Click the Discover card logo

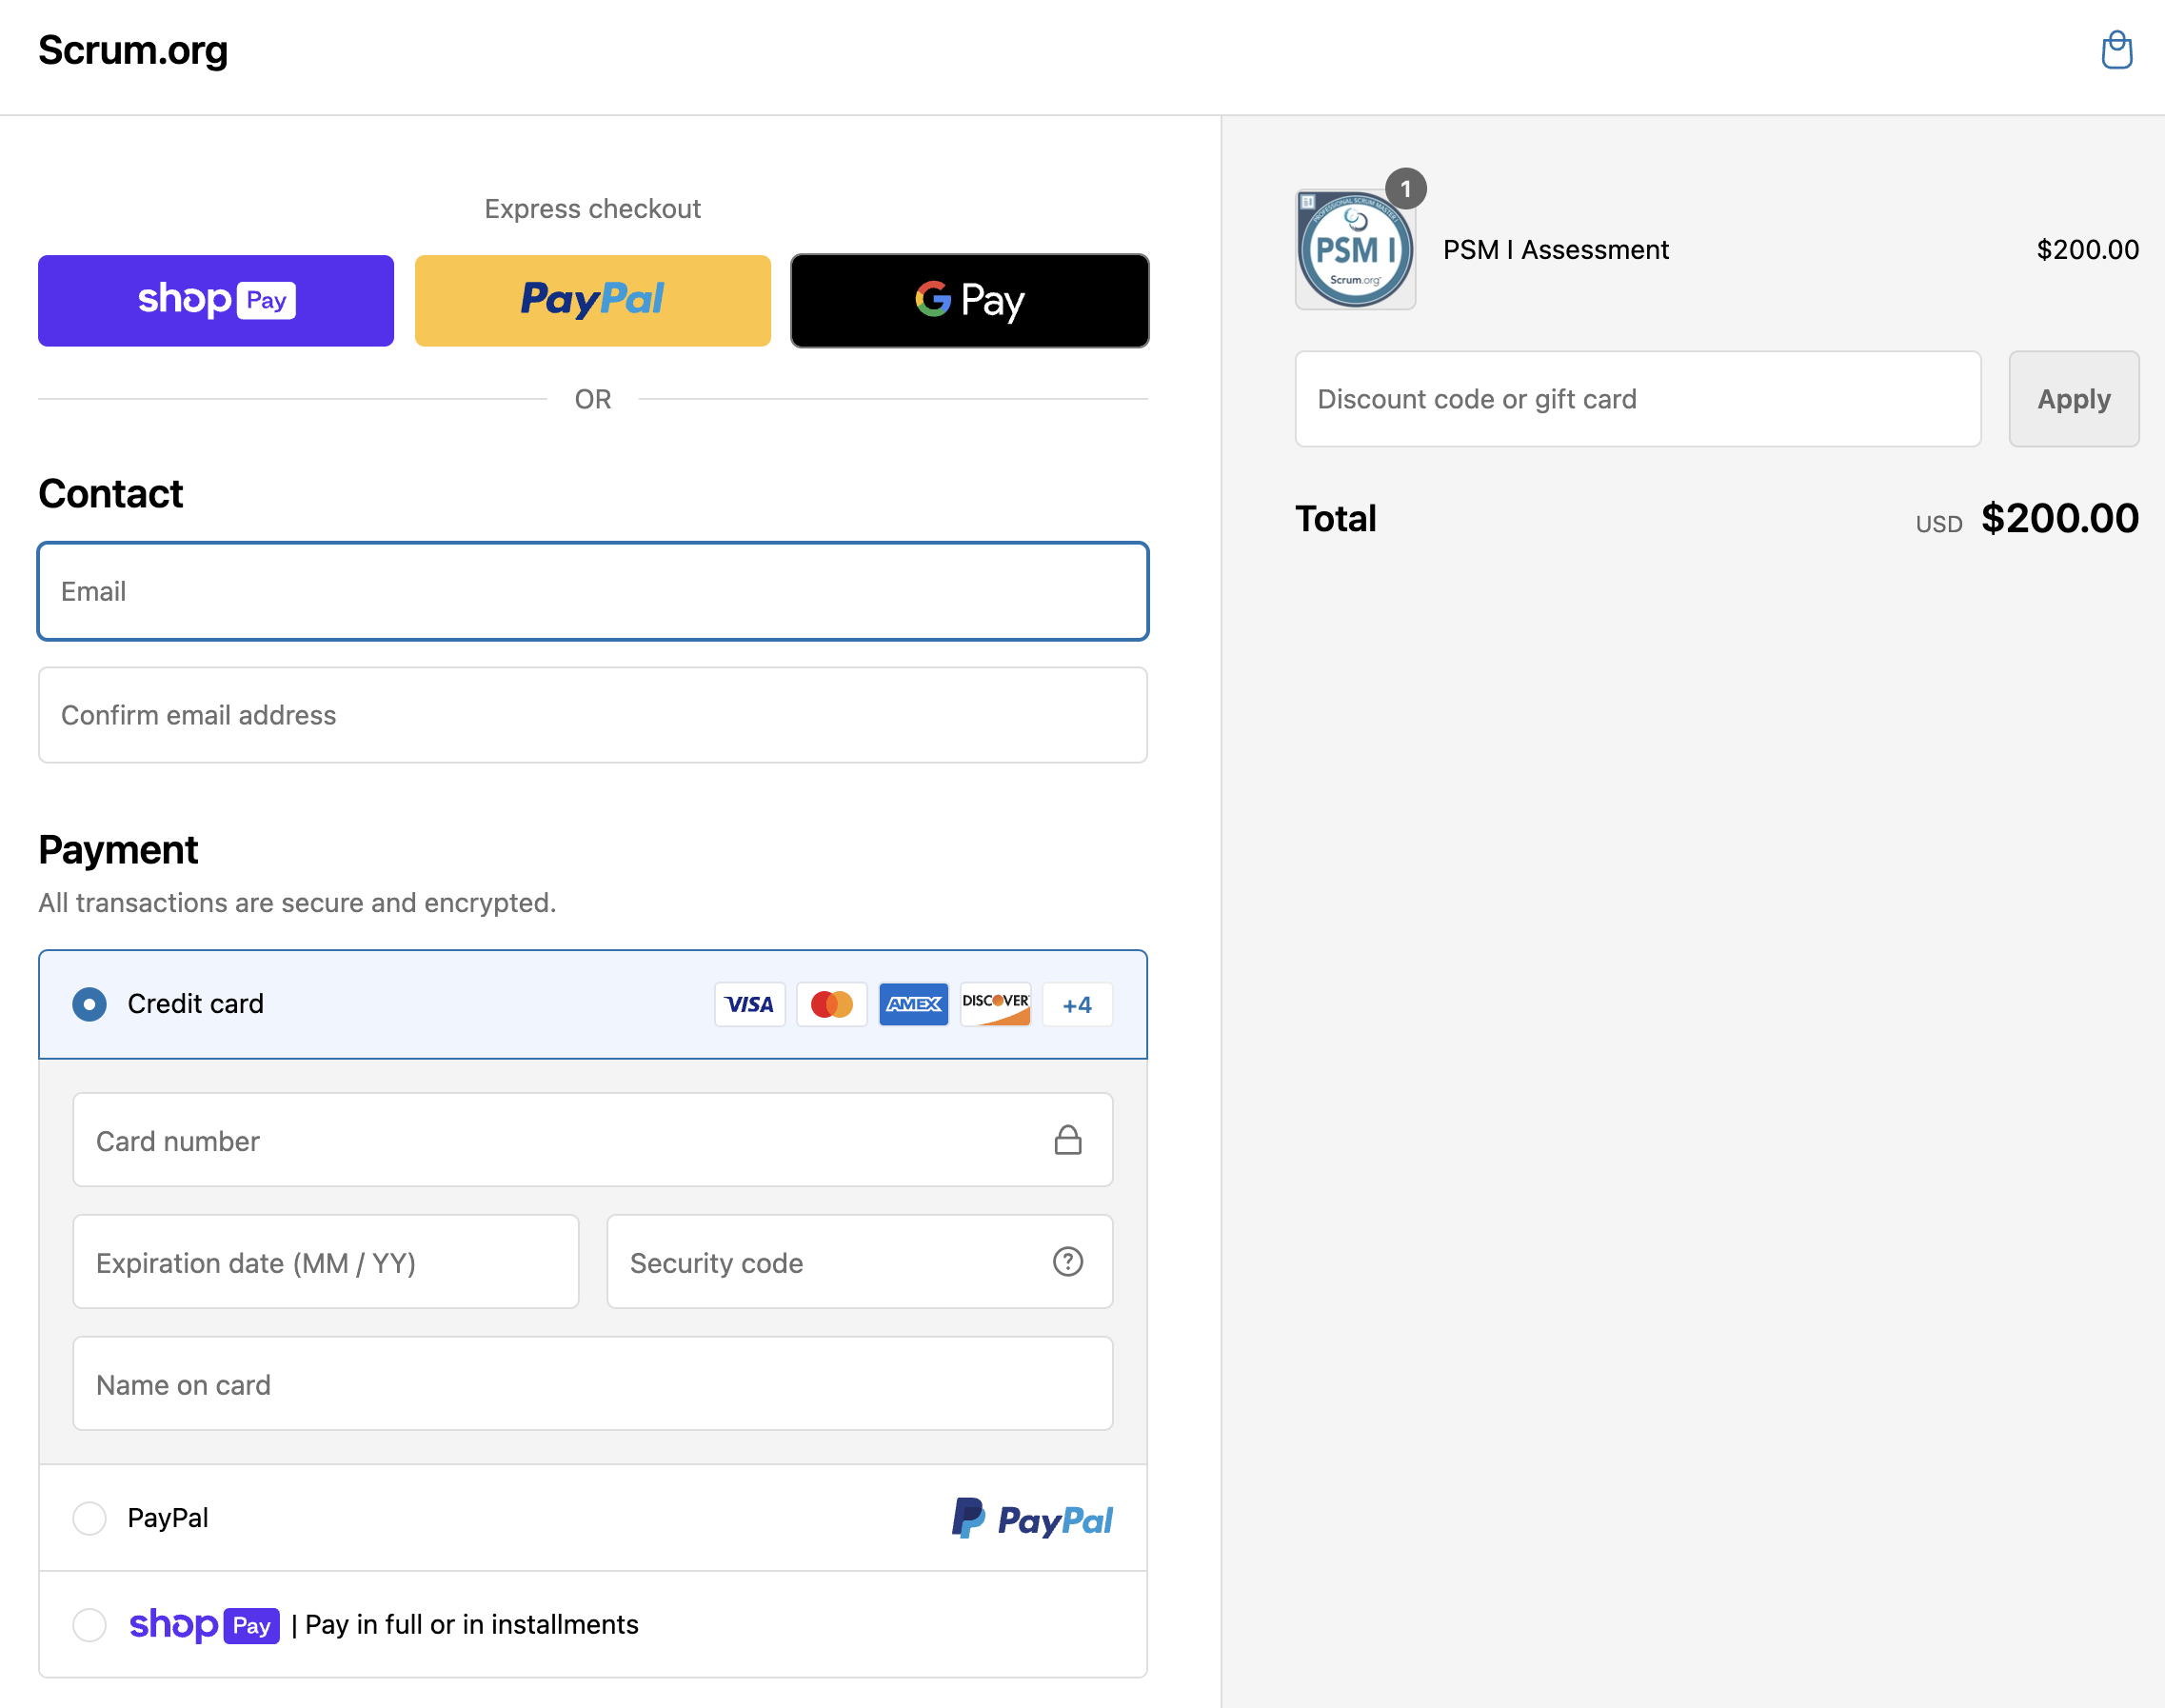tap(995, 1004)
